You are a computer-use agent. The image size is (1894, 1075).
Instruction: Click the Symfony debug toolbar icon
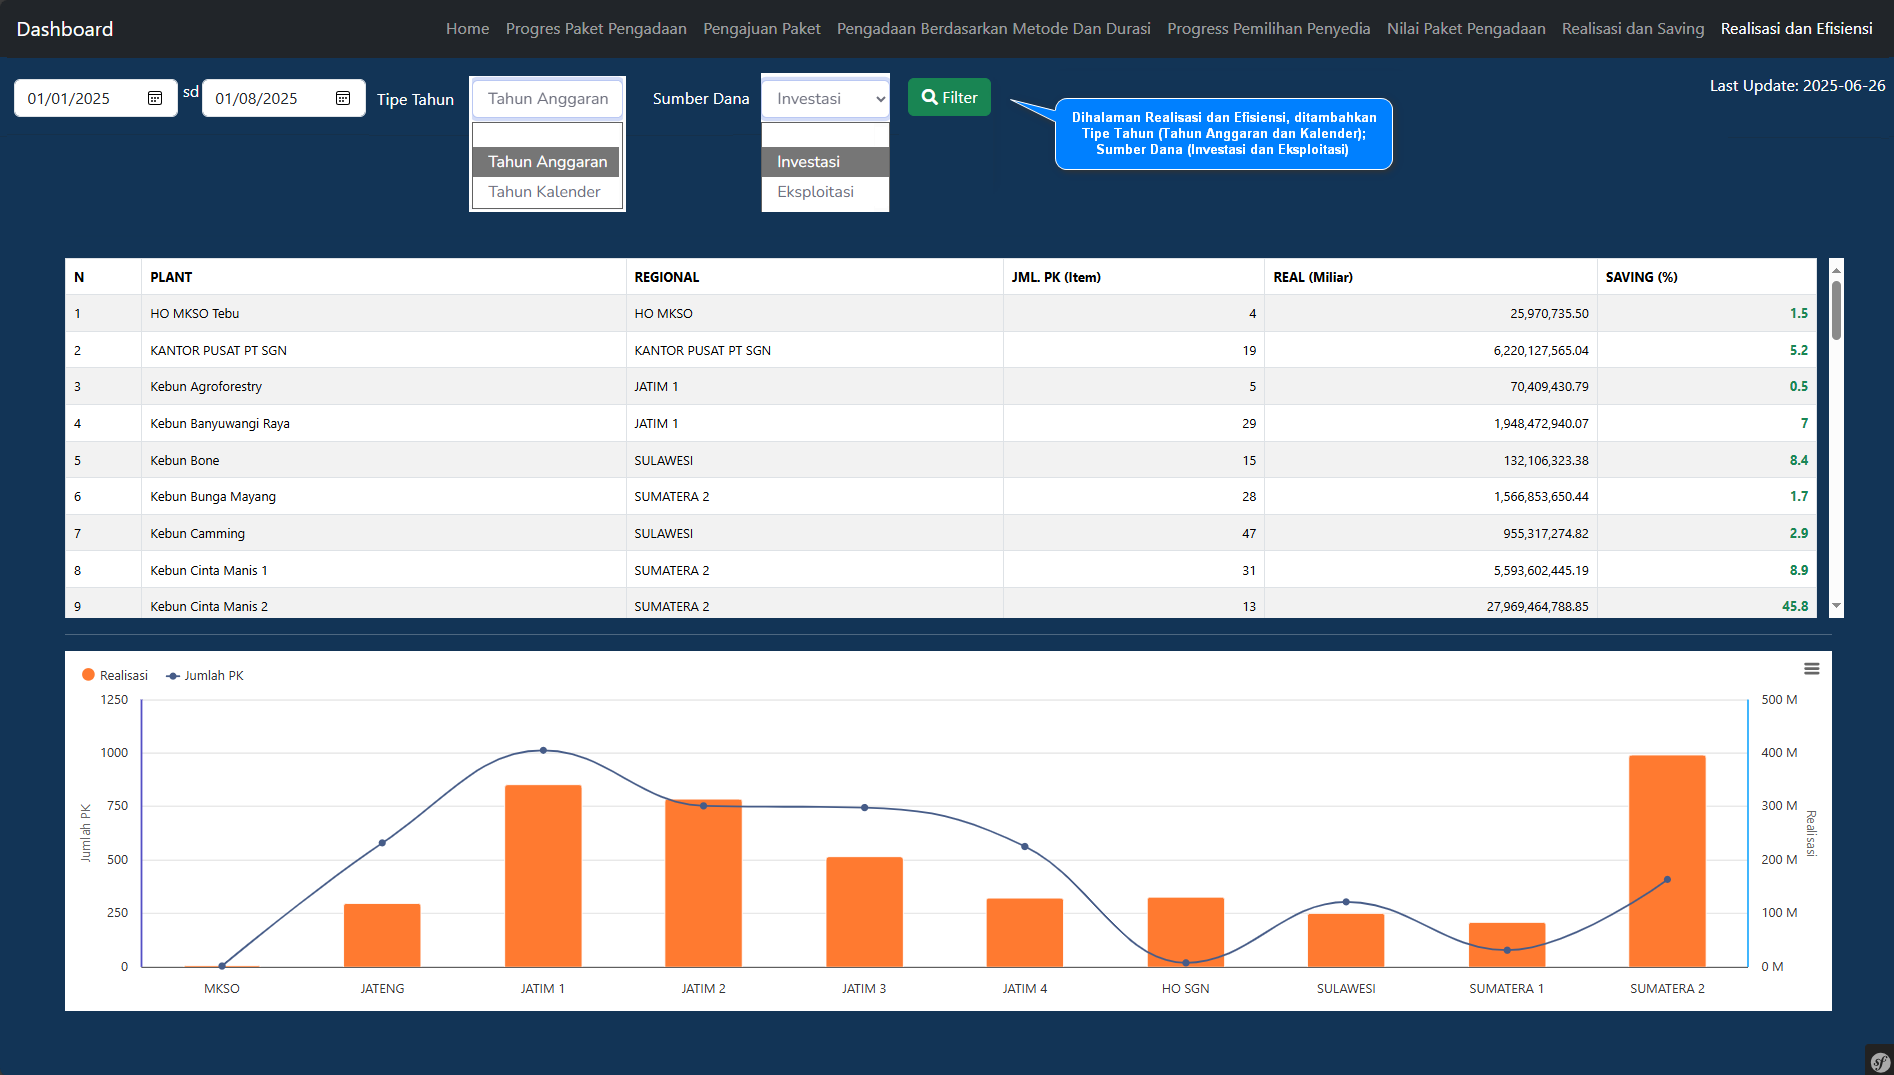[1879, 1061]
